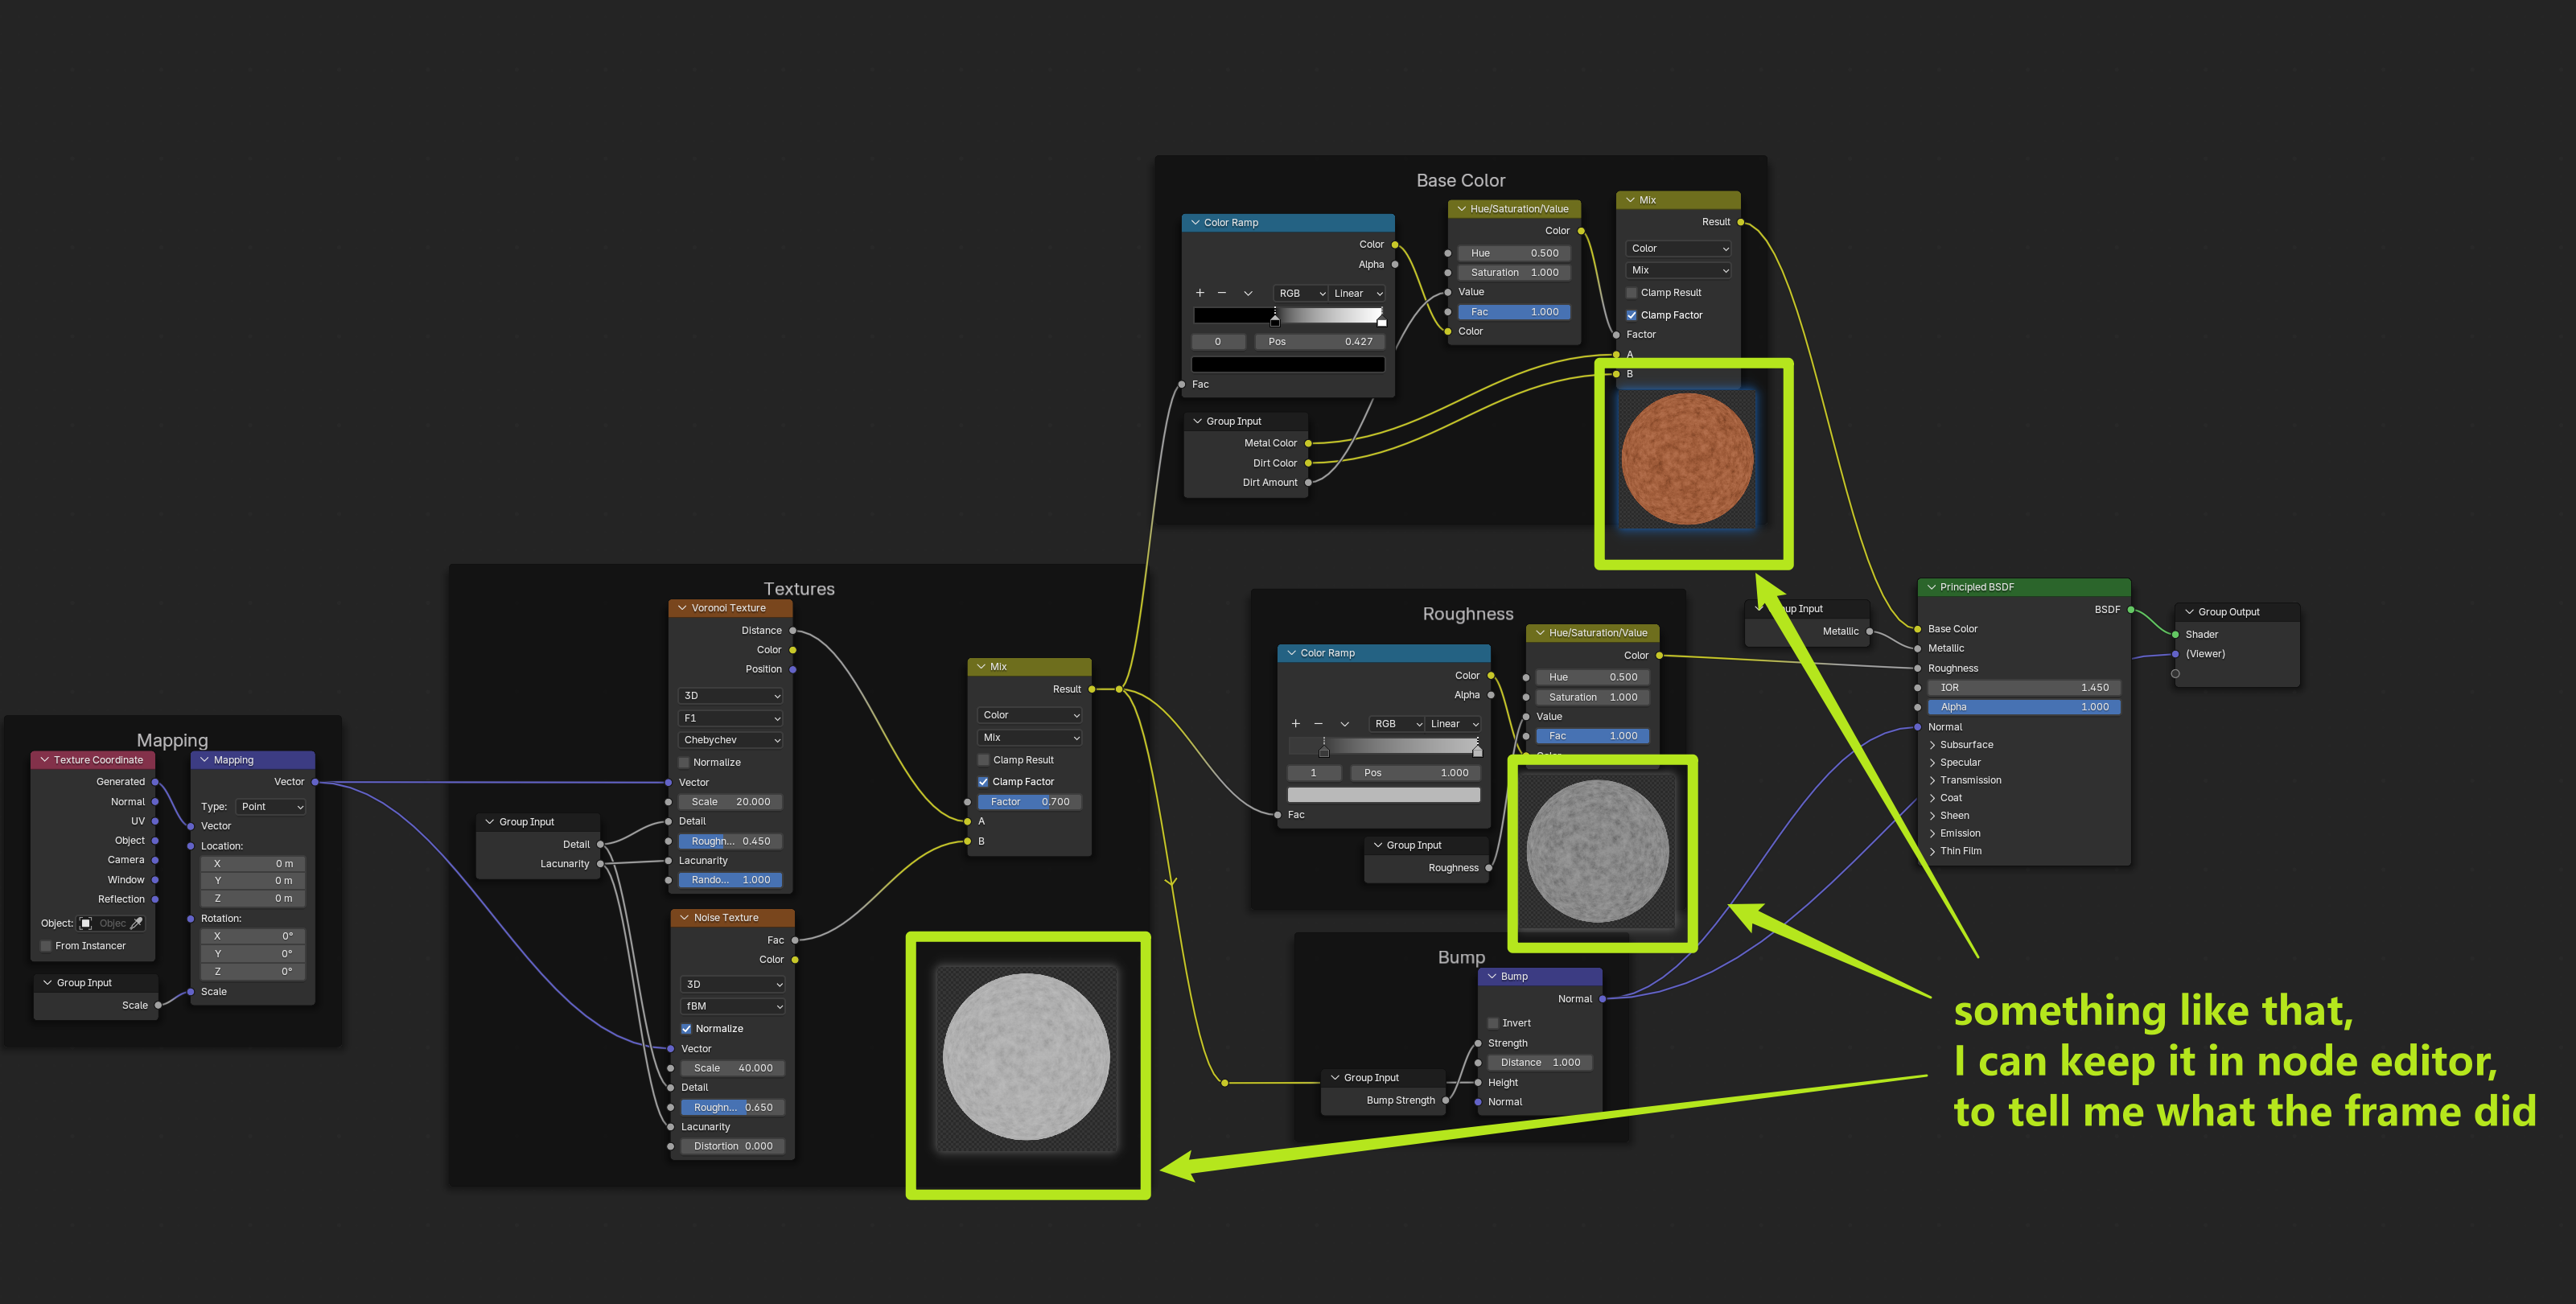Screen dimensions: 2576x1304
Task: Enable Normalize in Voronoi Texture
Action: [684, 762]
